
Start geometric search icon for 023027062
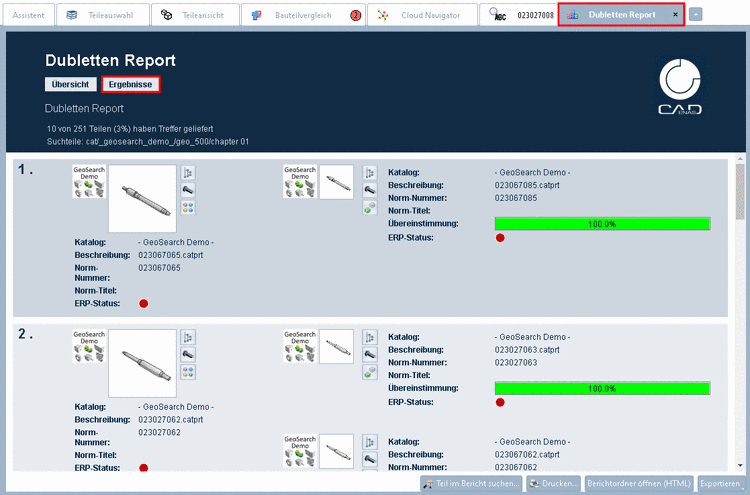click(x=188, y=372)
